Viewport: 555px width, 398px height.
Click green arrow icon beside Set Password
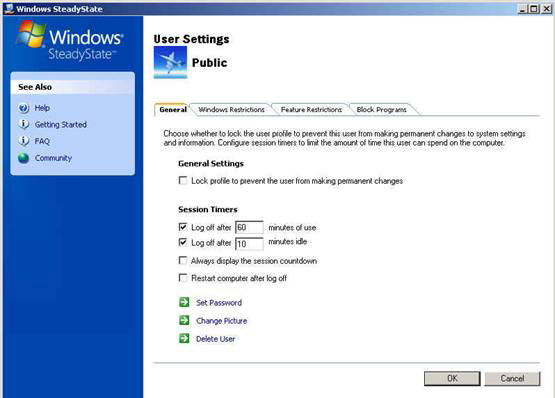click(184, 302)
